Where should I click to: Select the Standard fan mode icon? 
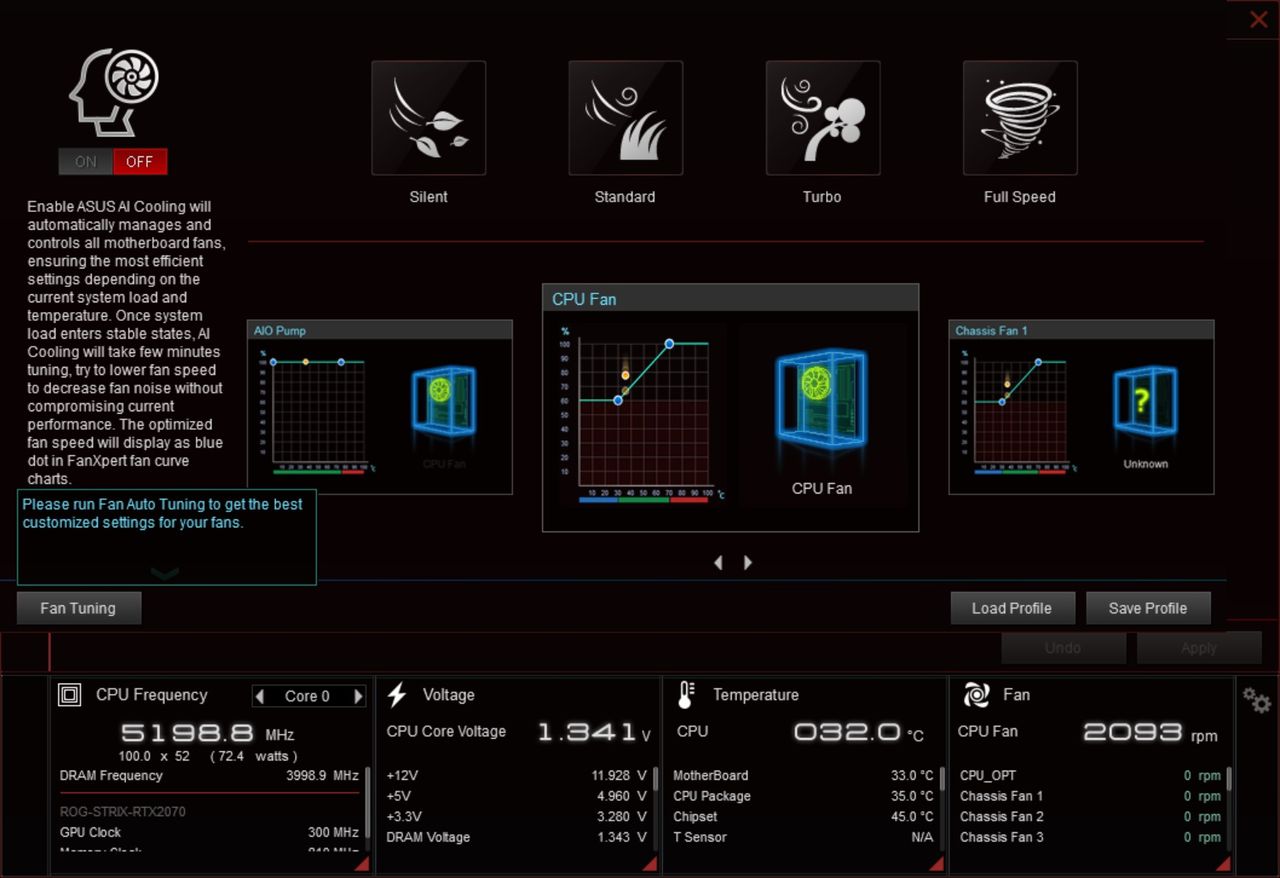click(625, 118)
